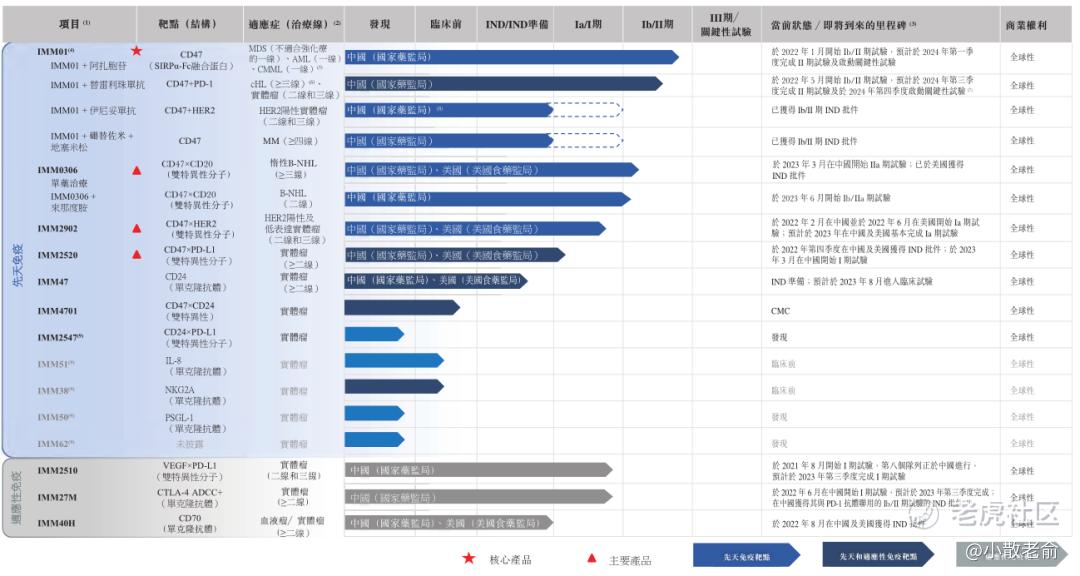Click the IMM47 project name
1080x576 pixels.
(x=53, y=281)
